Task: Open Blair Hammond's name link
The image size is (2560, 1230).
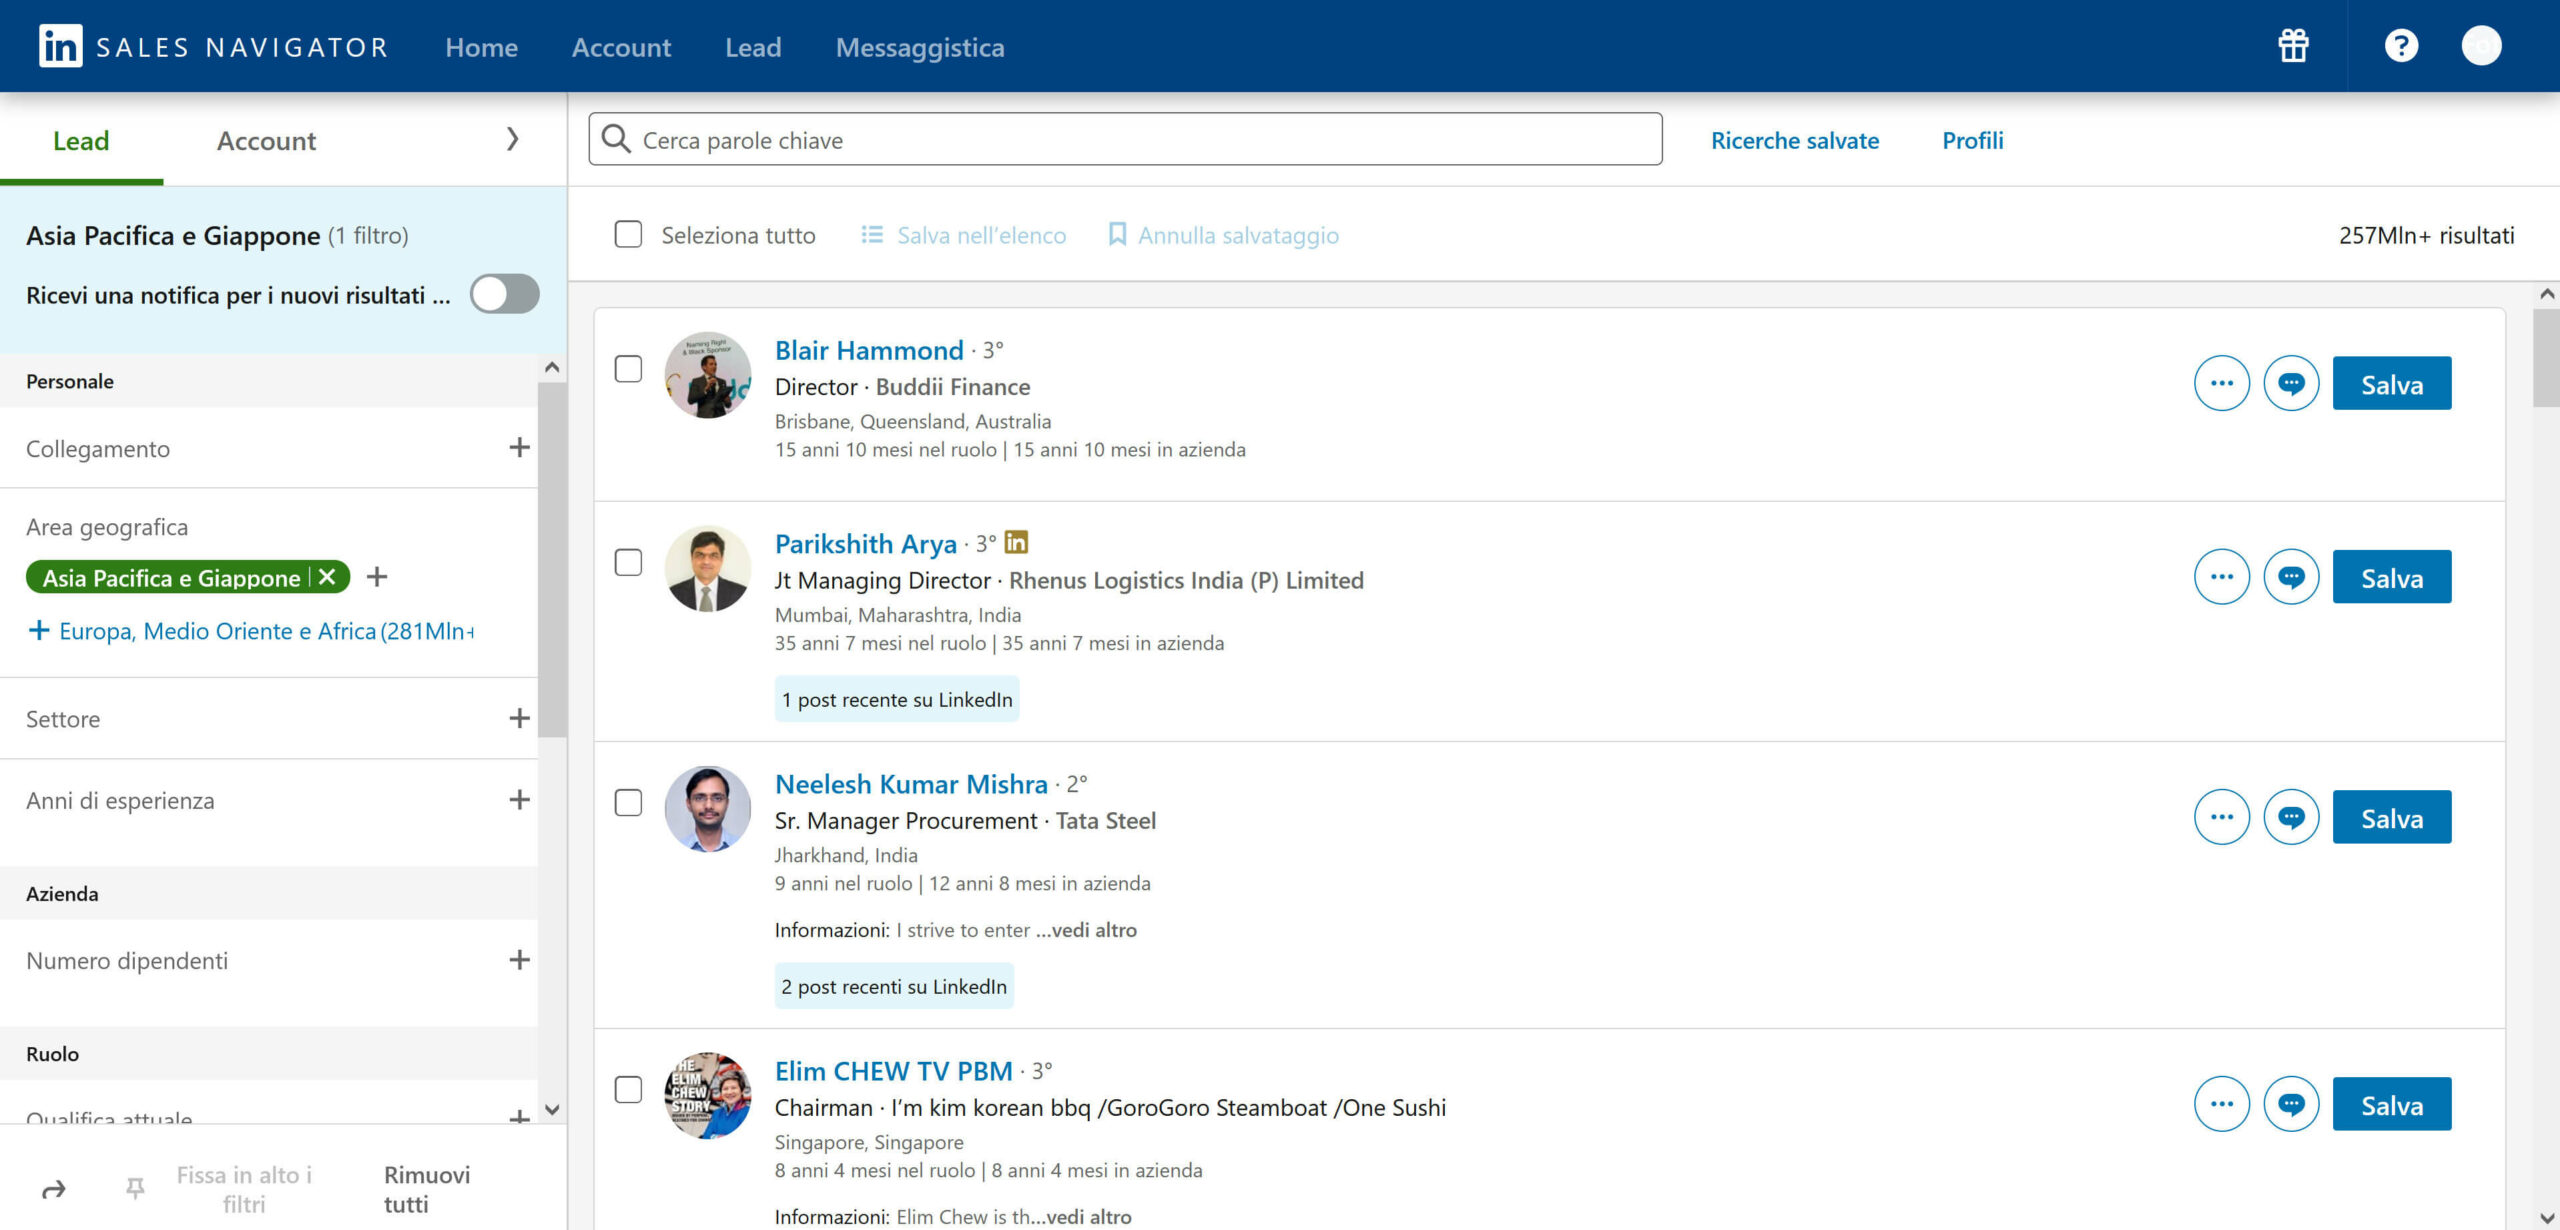Action: (x=869, y=350)
